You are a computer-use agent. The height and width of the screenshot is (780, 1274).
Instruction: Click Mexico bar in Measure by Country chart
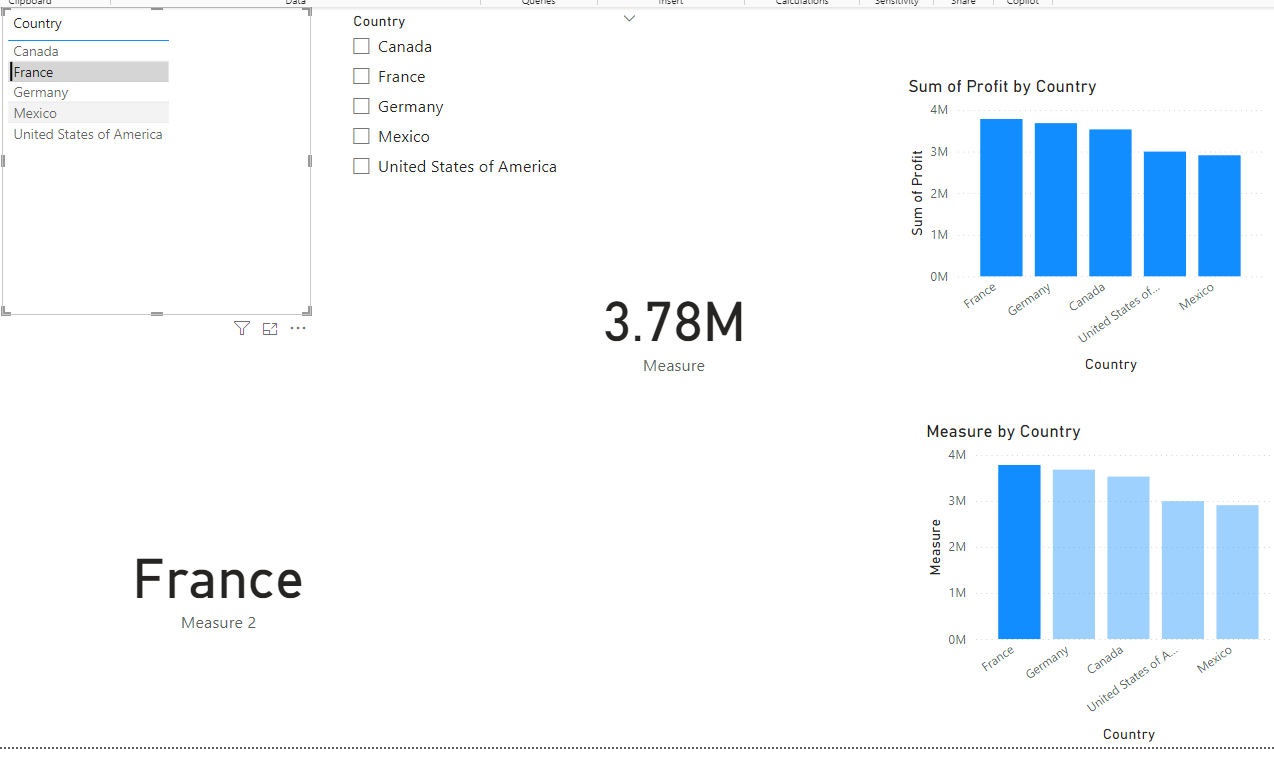point(1237,572)
